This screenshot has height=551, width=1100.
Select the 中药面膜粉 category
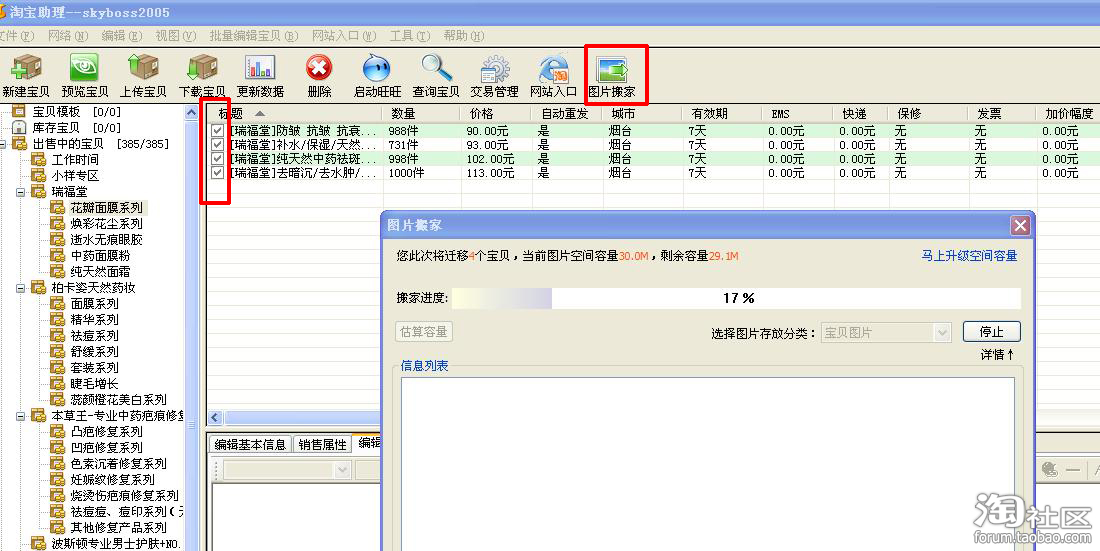100,255
